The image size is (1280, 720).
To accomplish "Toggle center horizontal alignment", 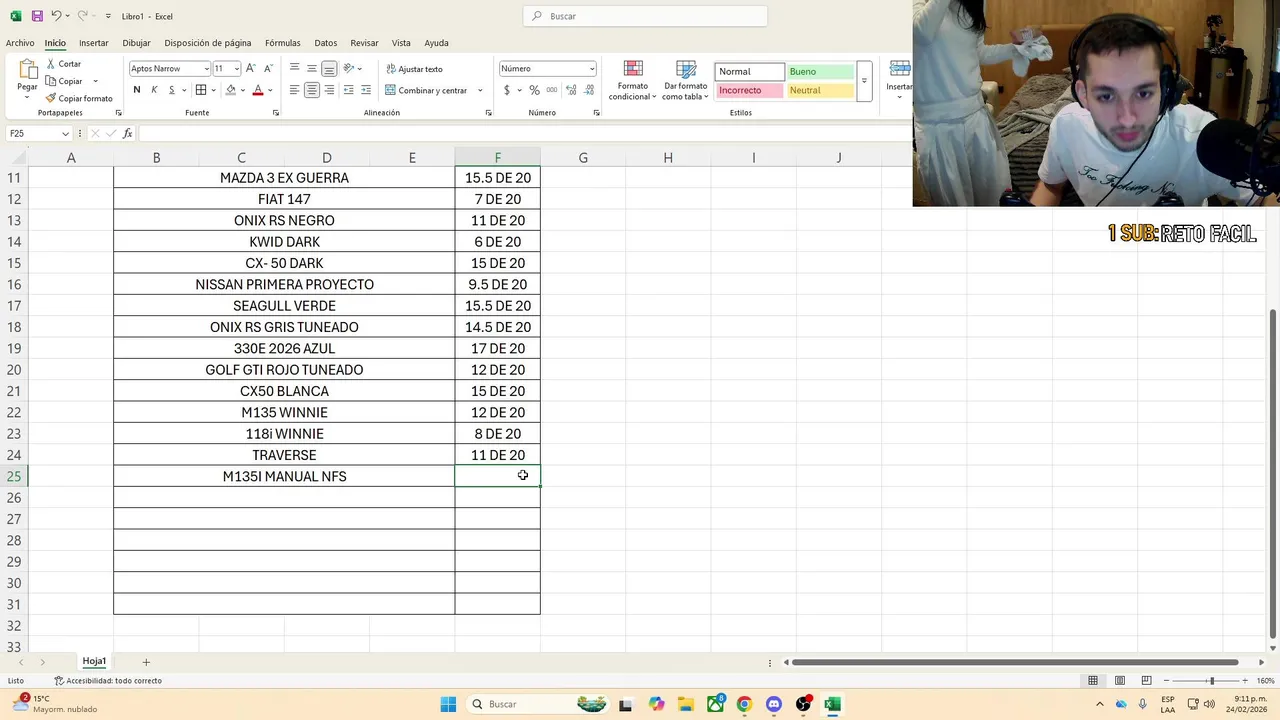I will point(312,90).
